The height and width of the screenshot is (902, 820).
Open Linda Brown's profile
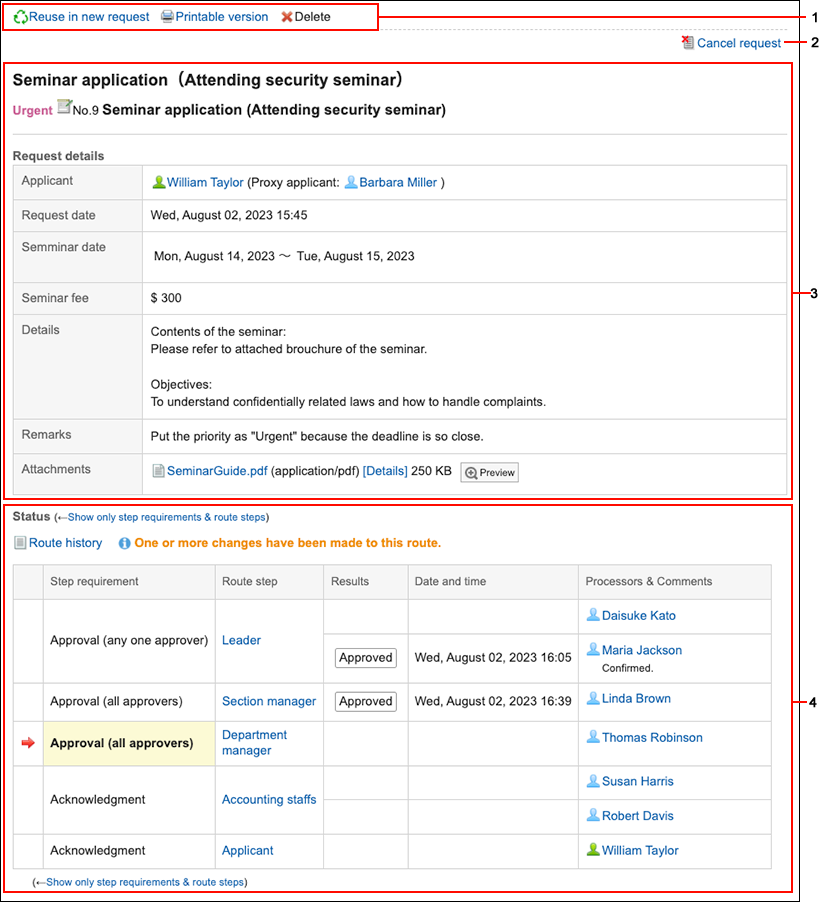[636, 698]
